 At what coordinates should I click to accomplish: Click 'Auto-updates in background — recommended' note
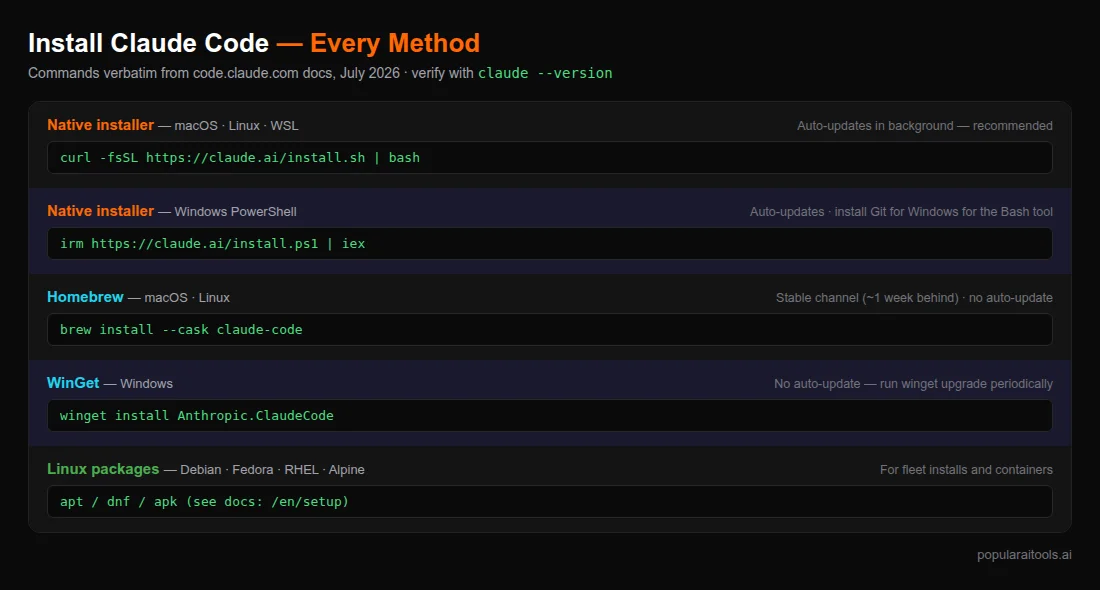925,126
